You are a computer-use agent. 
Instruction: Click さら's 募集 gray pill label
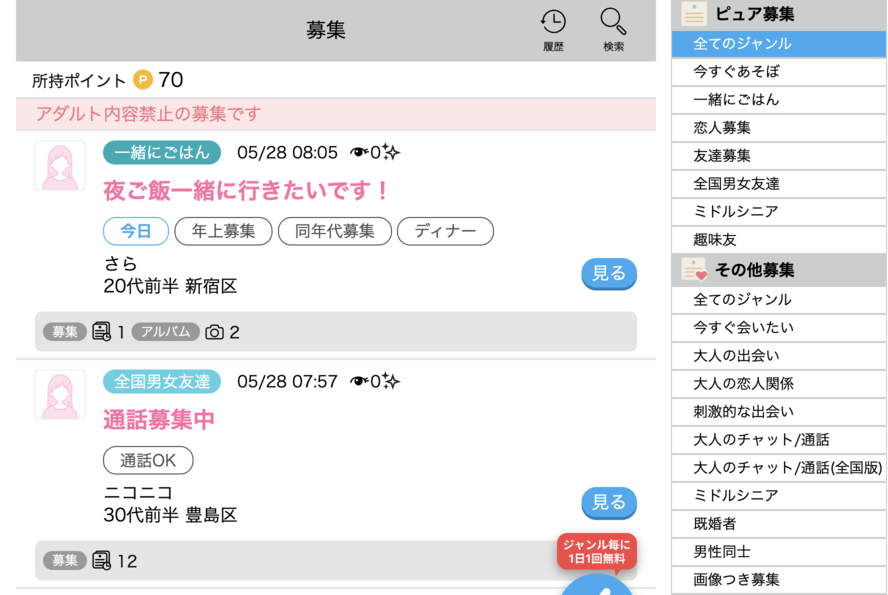click(x=65, y=332)
